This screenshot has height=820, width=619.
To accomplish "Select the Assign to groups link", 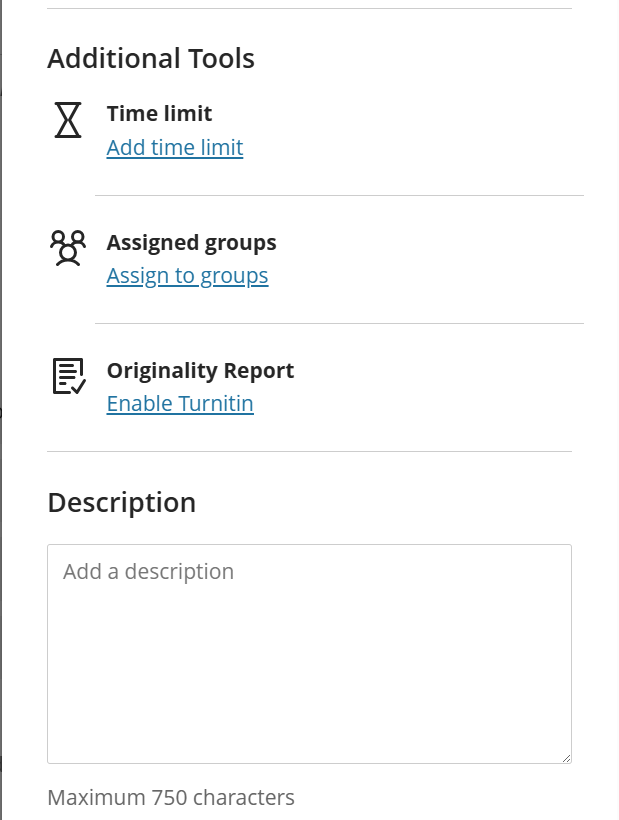I will point(187,276).
